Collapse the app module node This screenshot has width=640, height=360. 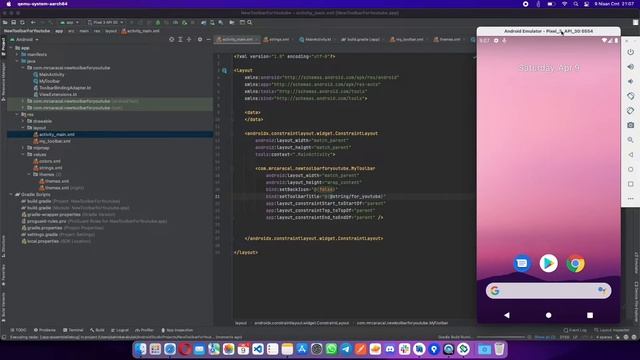click(11, 48)
